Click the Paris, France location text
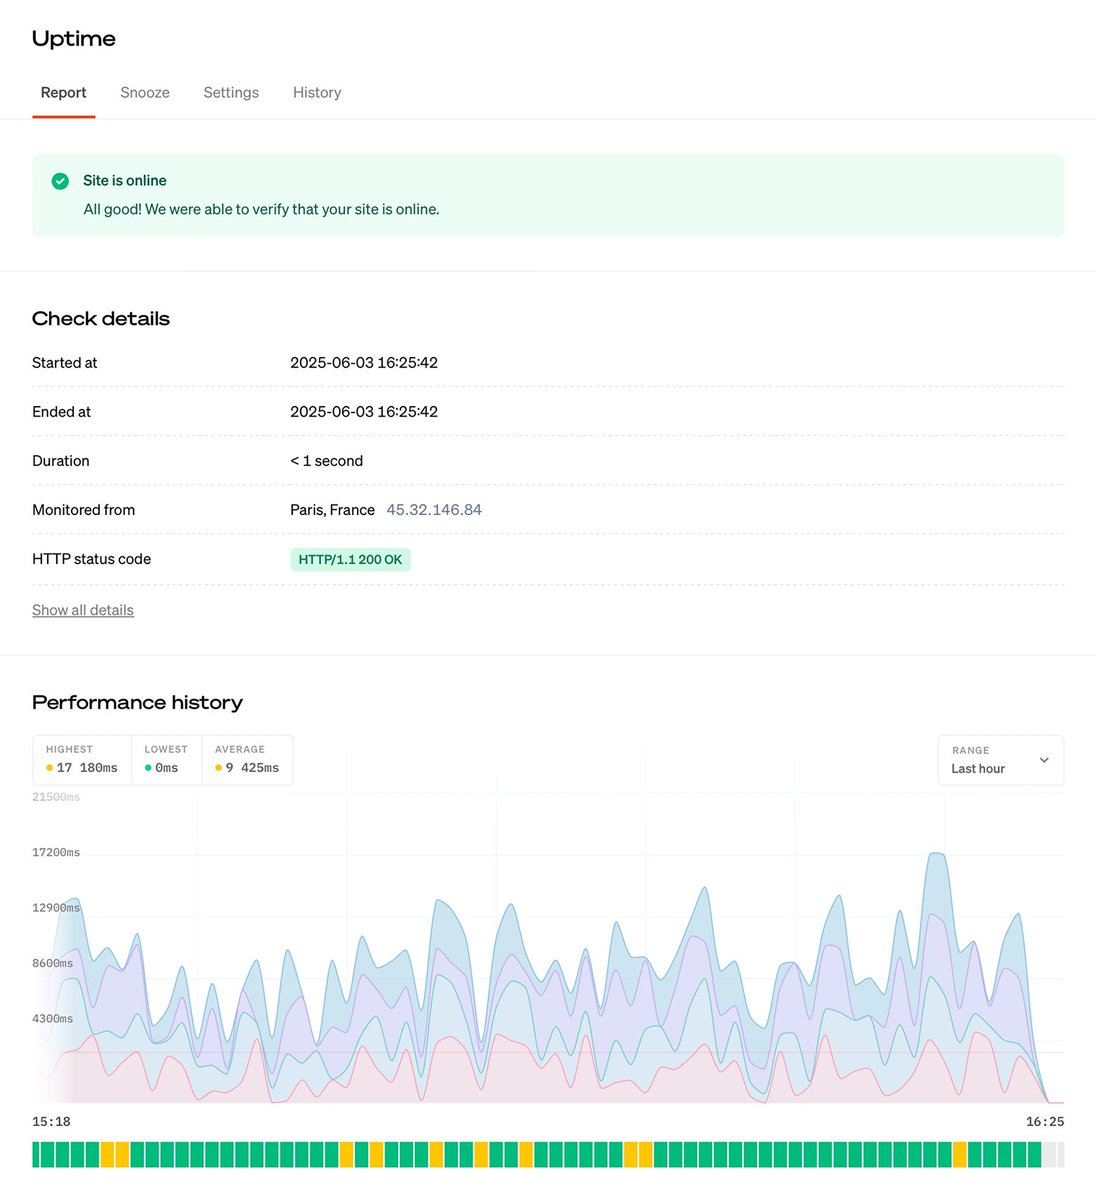This screenshot has width=1096, height=1200. tap(332, 510)
